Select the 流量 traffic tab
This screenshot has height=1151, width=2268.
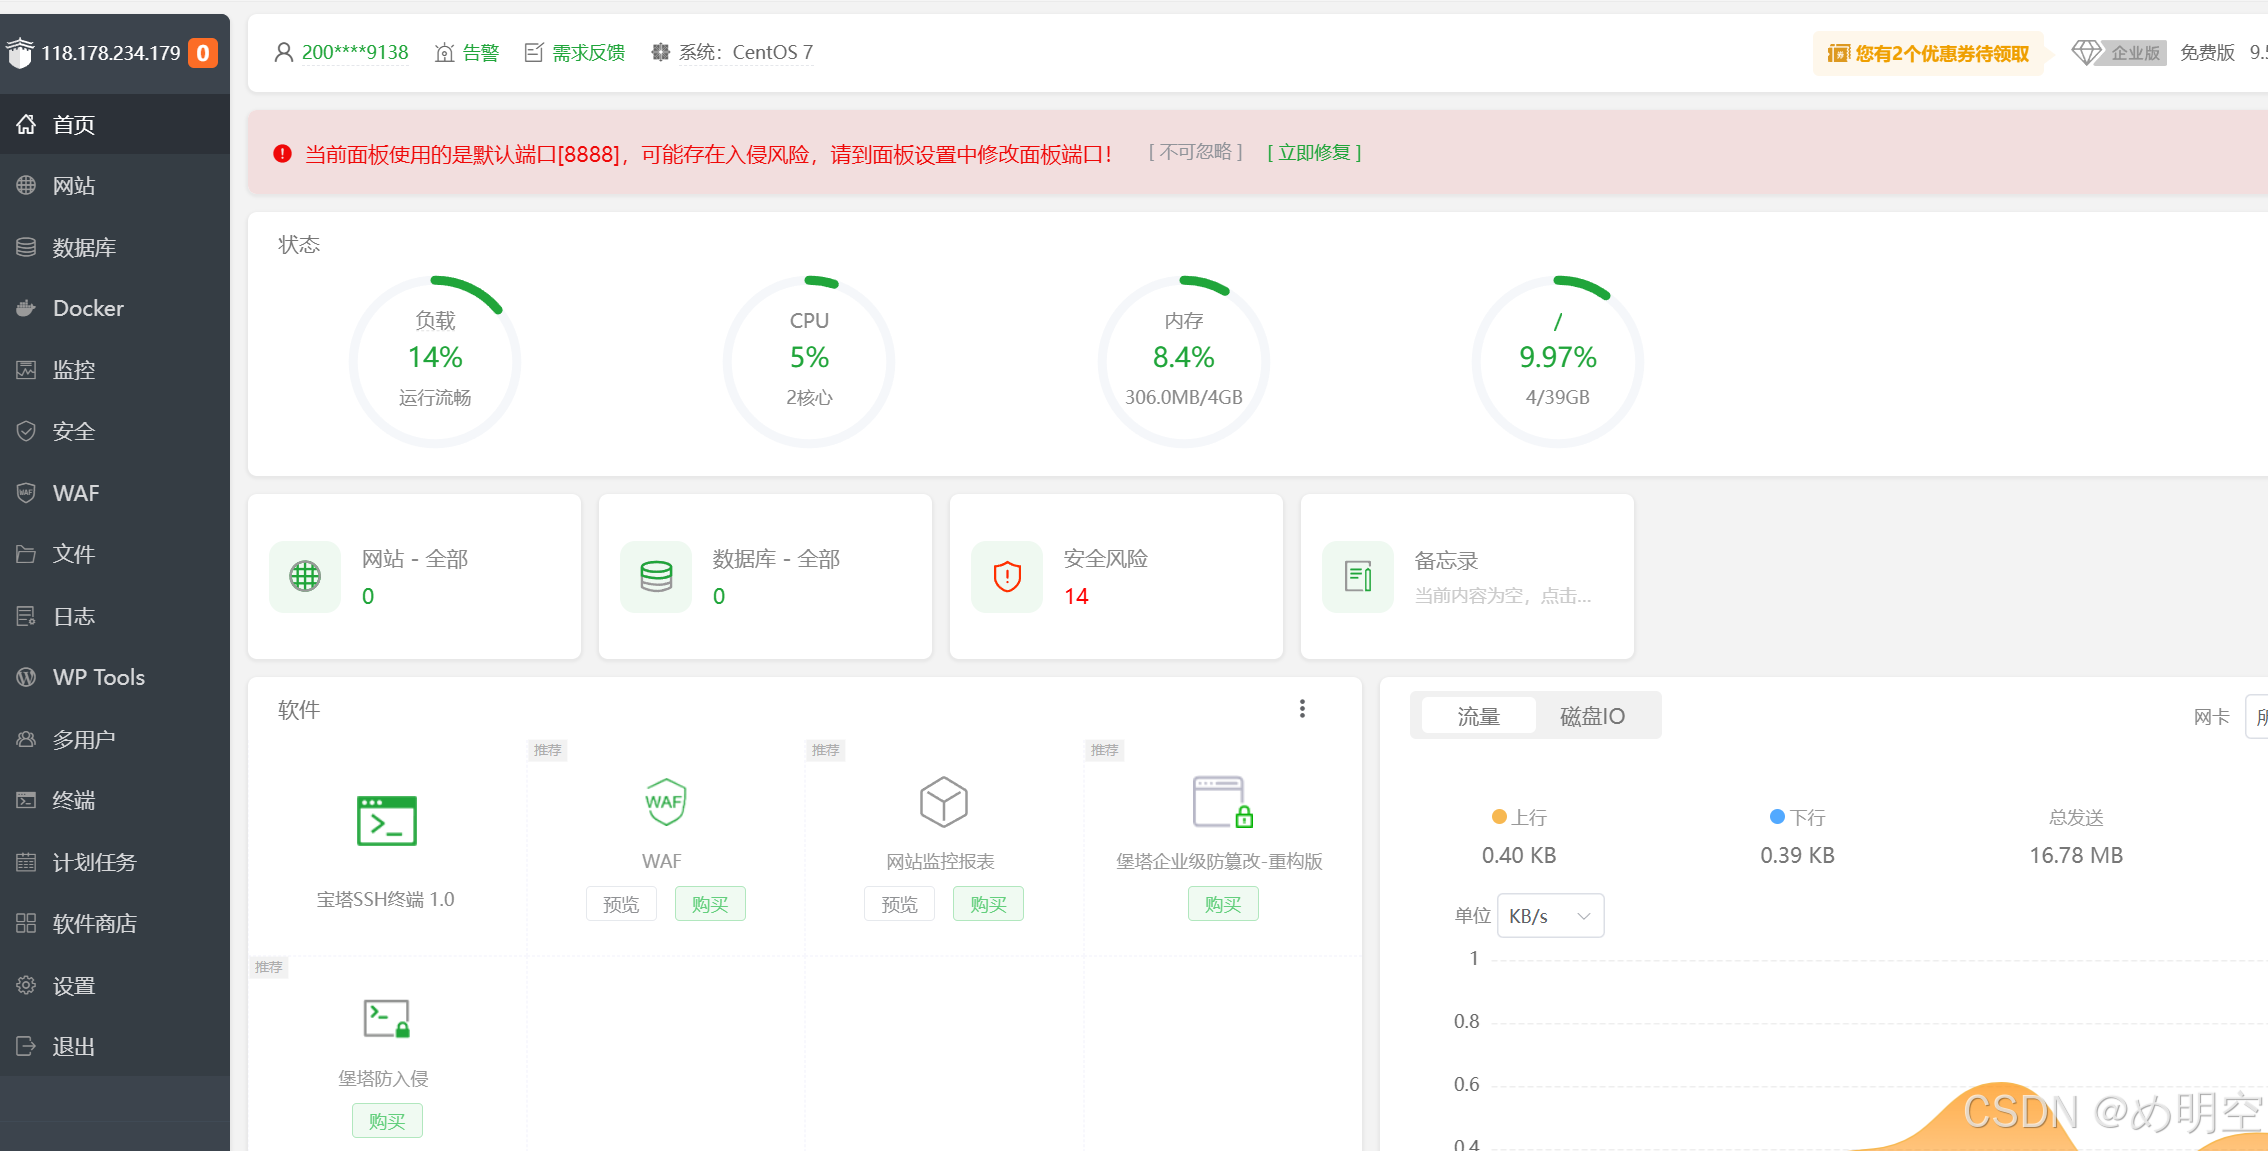1478,716
